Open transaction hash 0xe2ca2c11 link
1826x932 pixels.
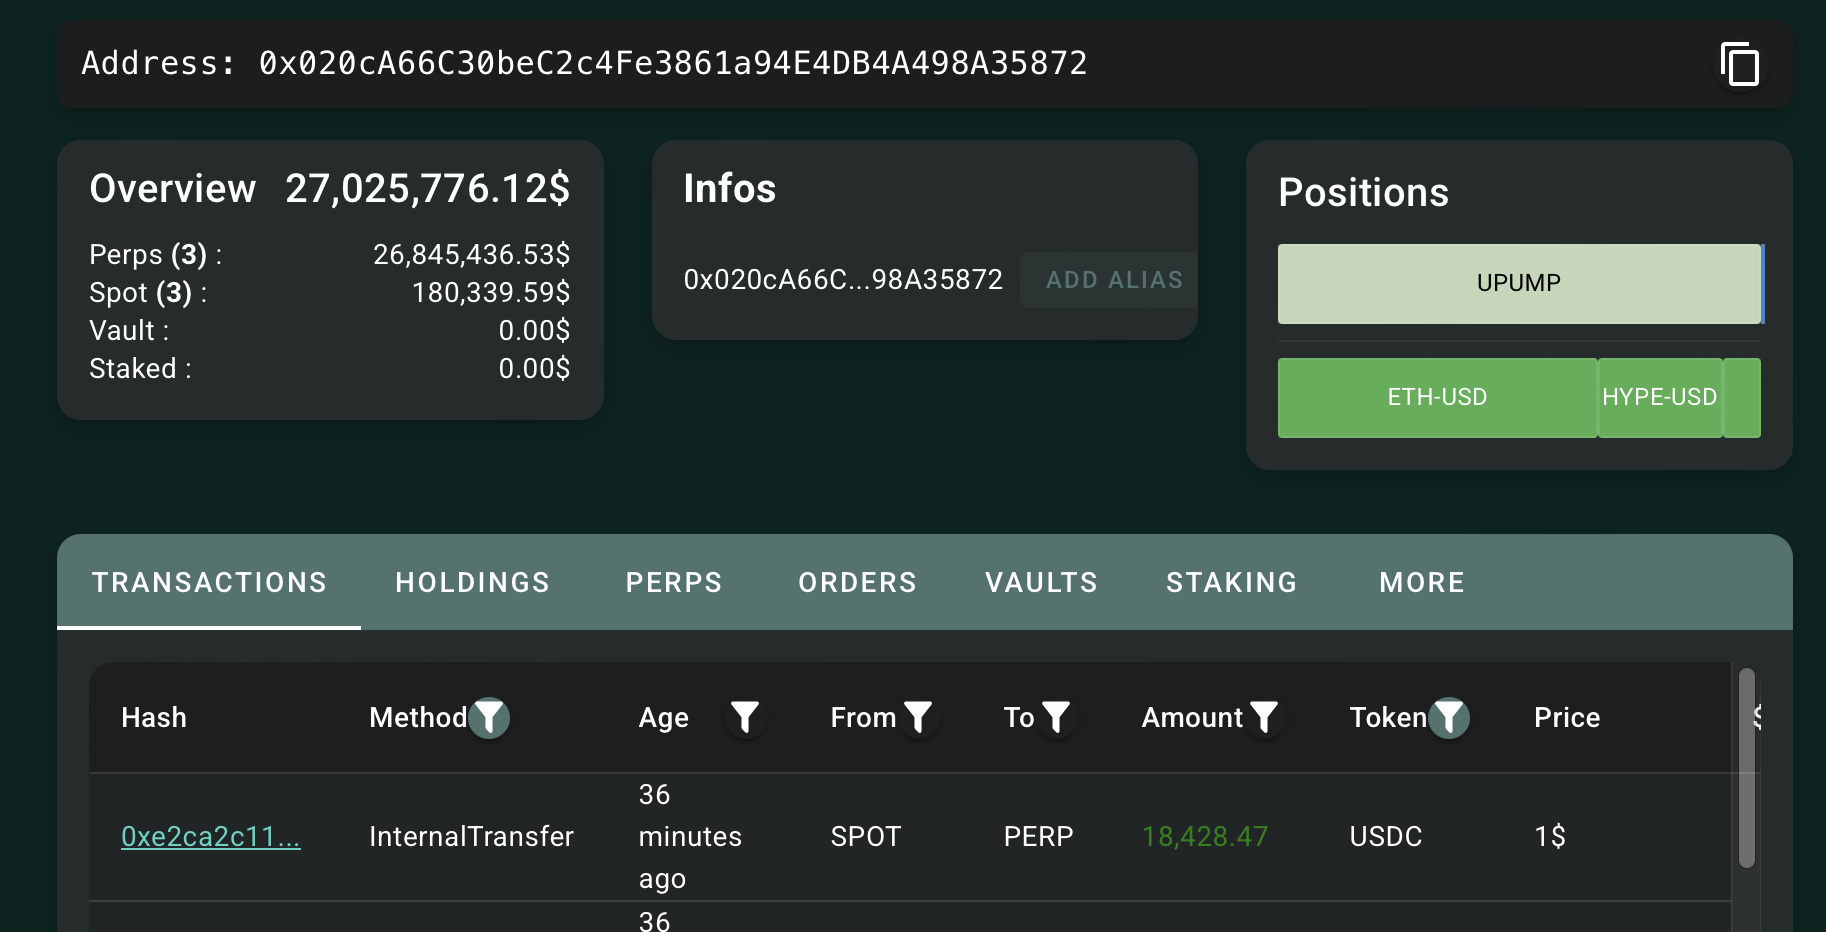tap(210, 836)
